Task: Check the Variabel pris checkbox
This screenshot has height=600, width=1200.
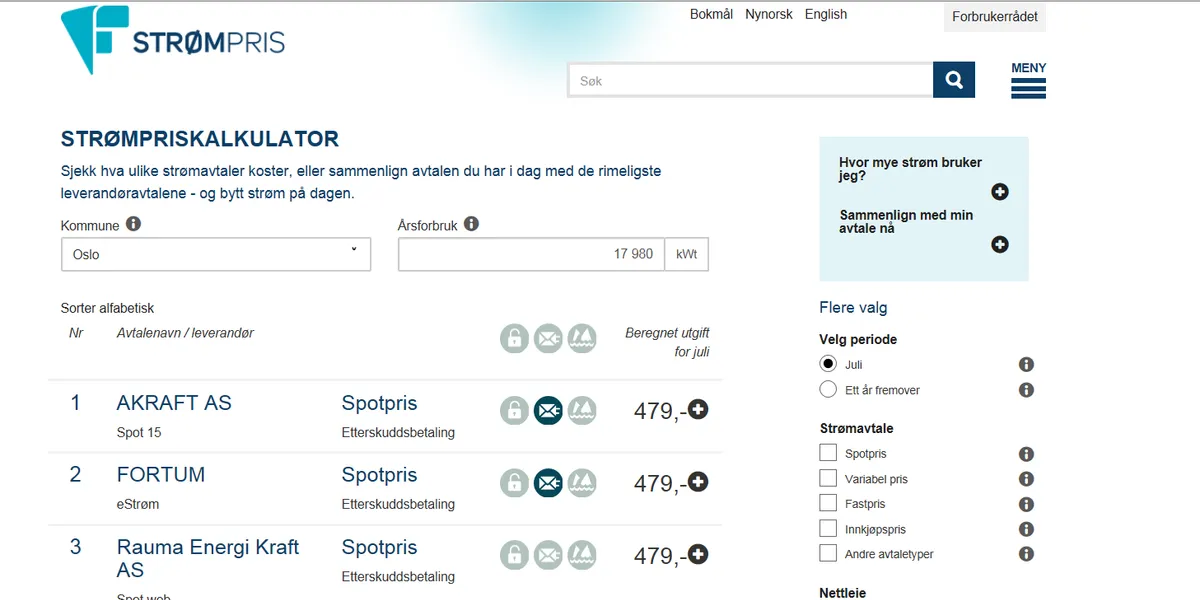Action: [828, 478]
